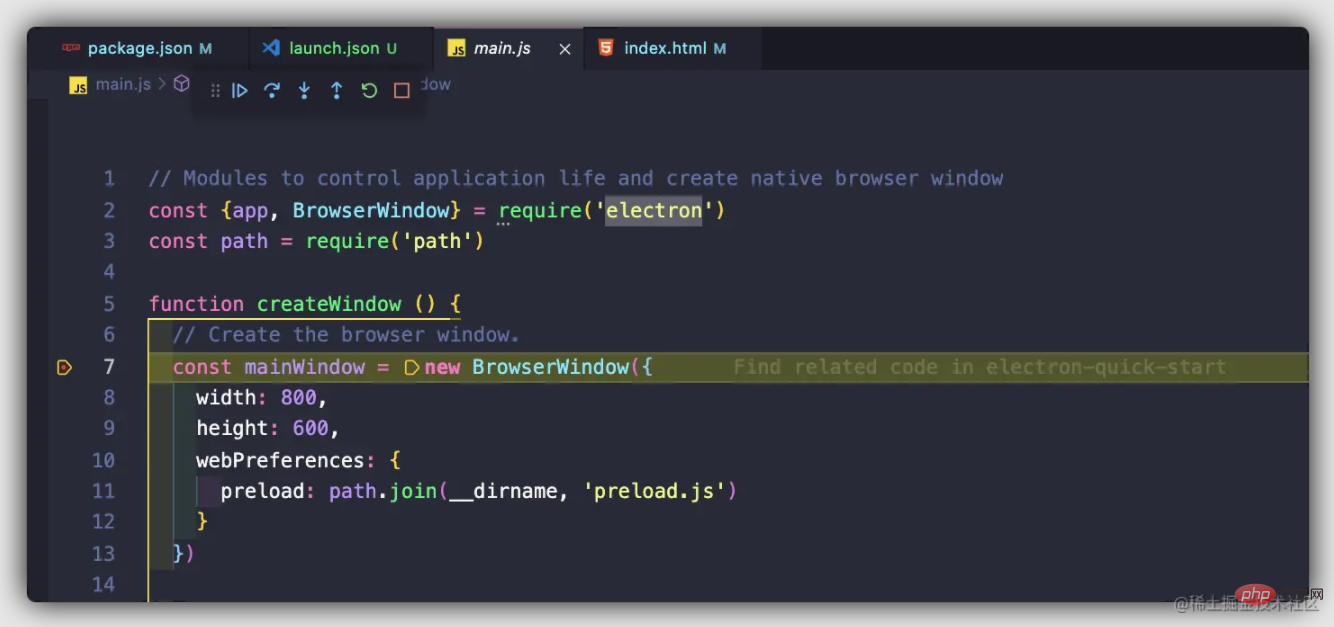Click line number 10 in the gutter
This screenshot has height=627, width=1334.
point(104,461)
